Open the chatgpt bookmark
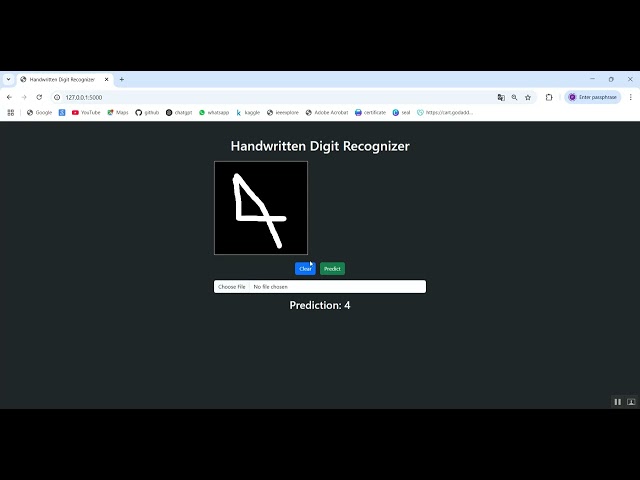Screen dimensions: 640x480 click(179, 113)
